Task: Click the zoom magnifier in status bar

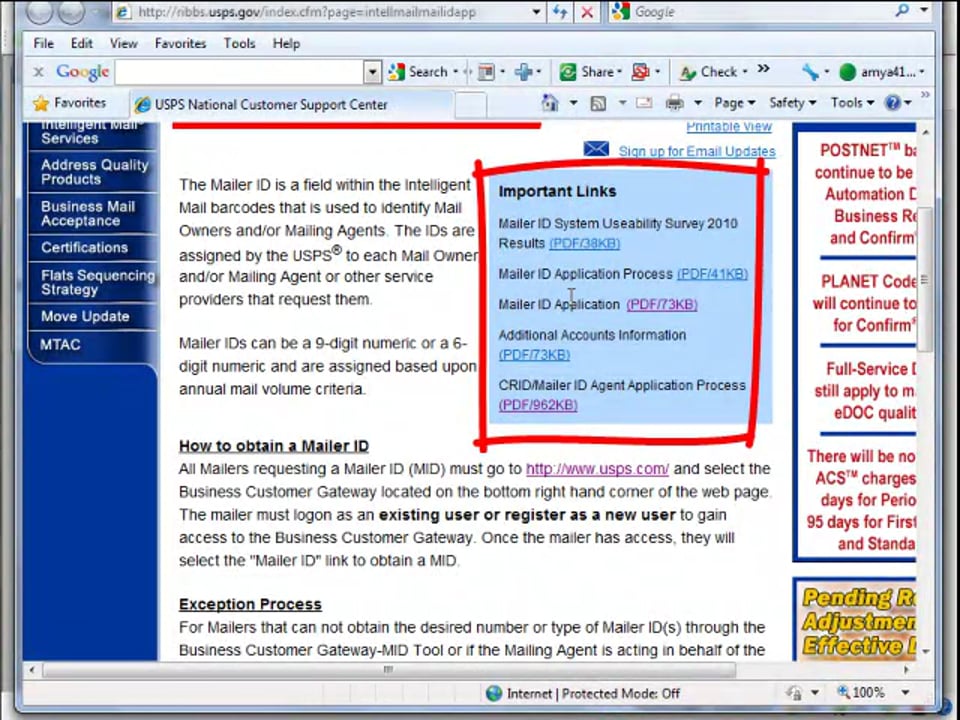Action: coord(843,692)
